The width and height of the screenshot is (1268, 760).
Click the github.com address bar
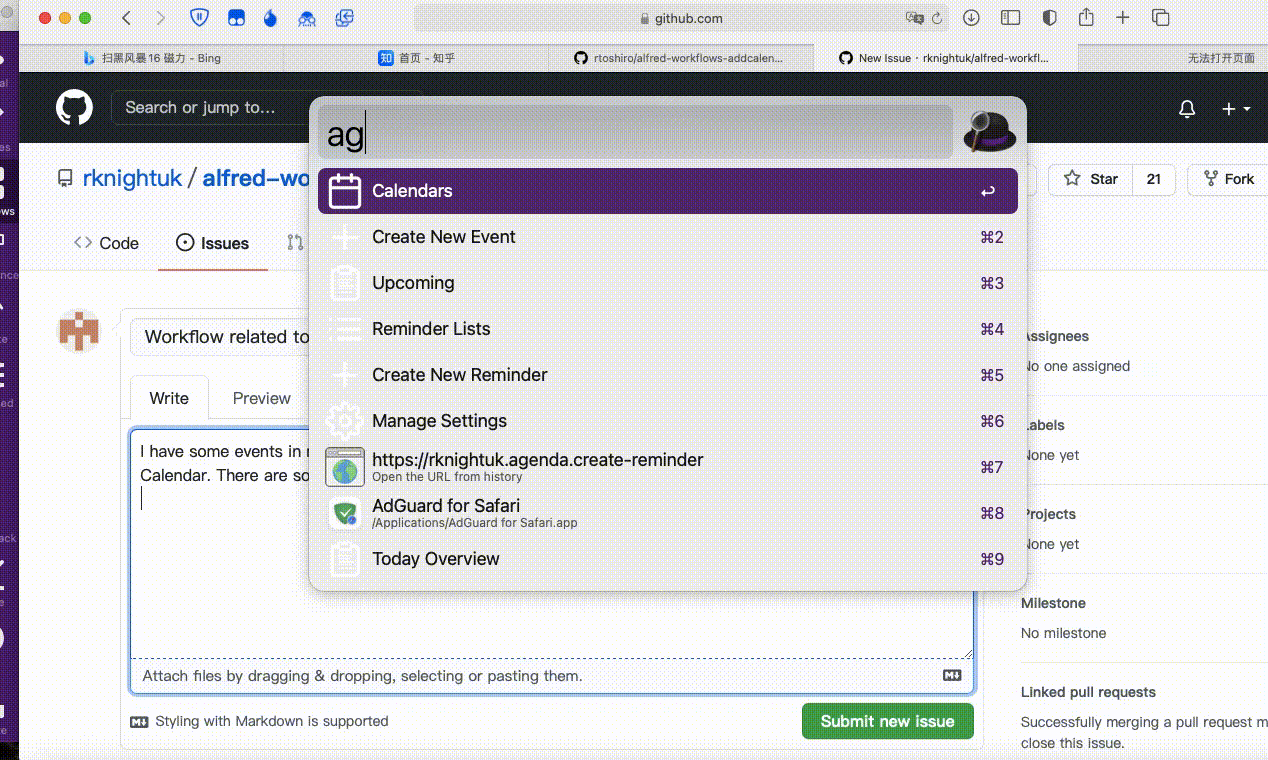click(x=680, y=18)
